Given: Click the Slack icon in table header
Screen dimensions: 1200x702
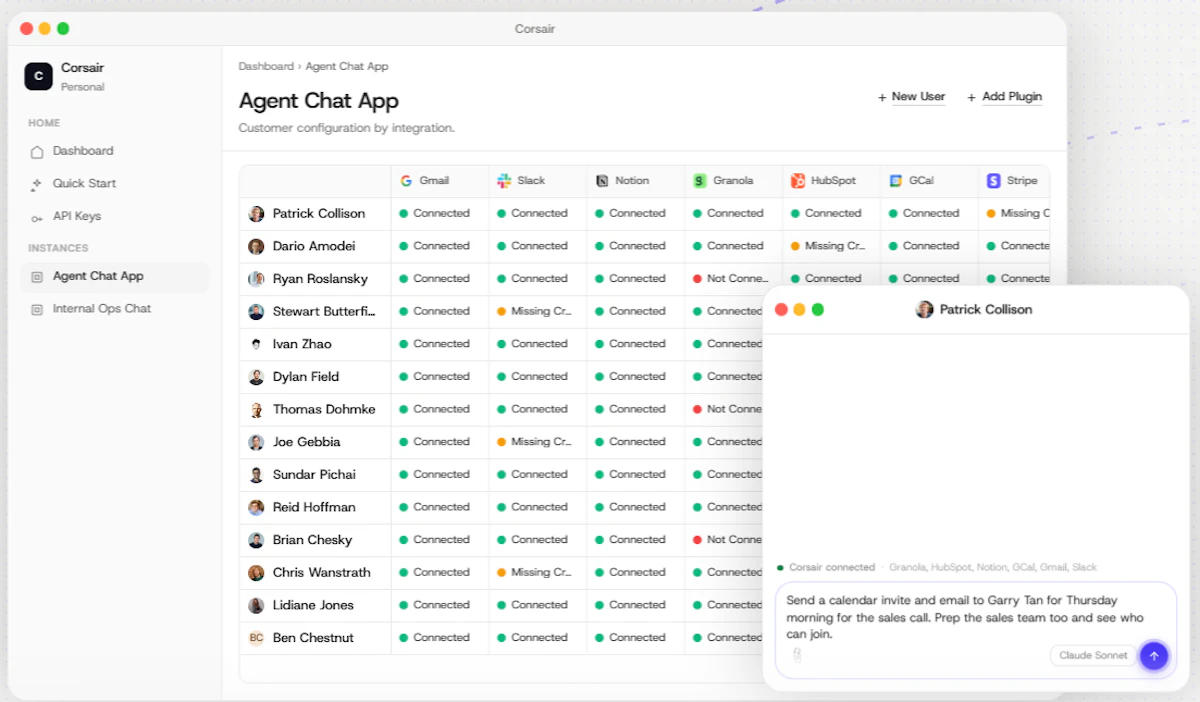Looking at the screenshot, I should tap(504, 181).
